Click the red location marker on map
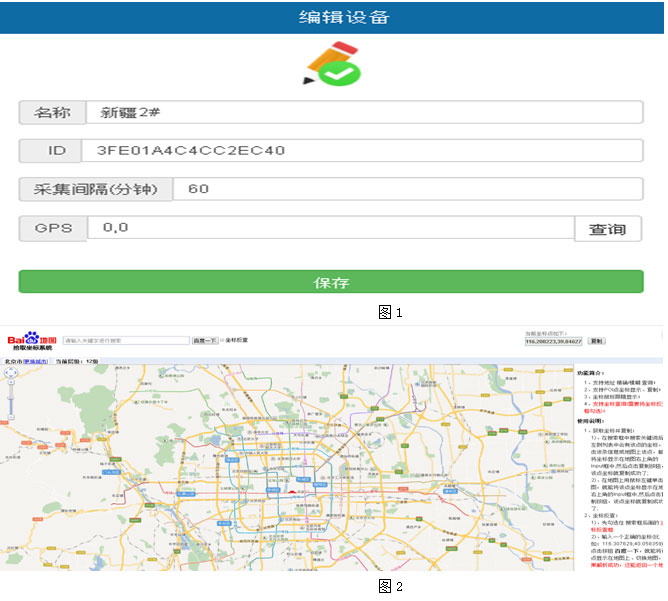 tap(291, 490)
